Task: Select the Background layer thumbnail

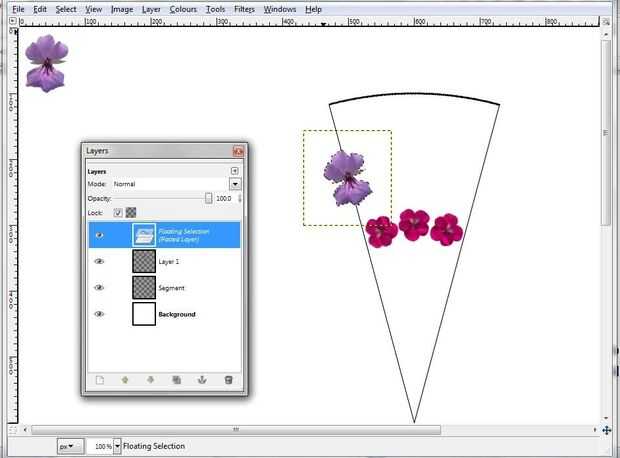Action: click(144, 314)
